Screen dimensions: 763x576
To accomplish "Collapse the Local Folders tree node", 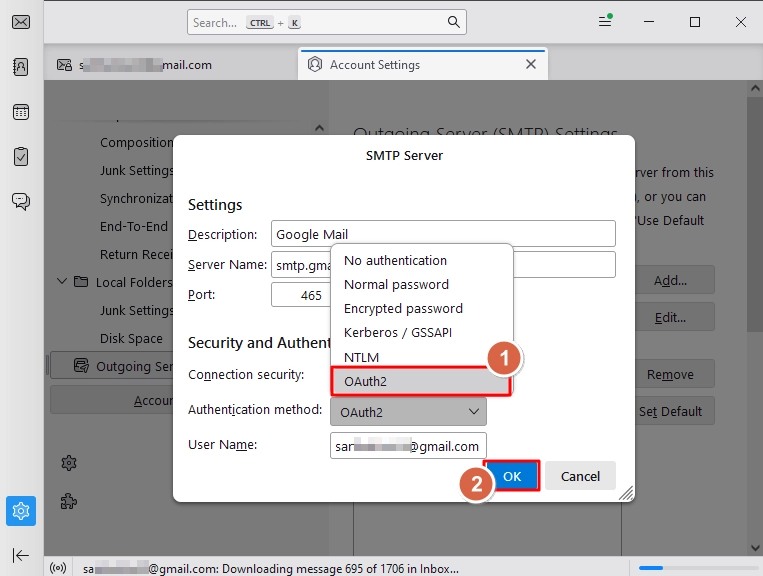I will pyautogui.click(x=62, y=282).
